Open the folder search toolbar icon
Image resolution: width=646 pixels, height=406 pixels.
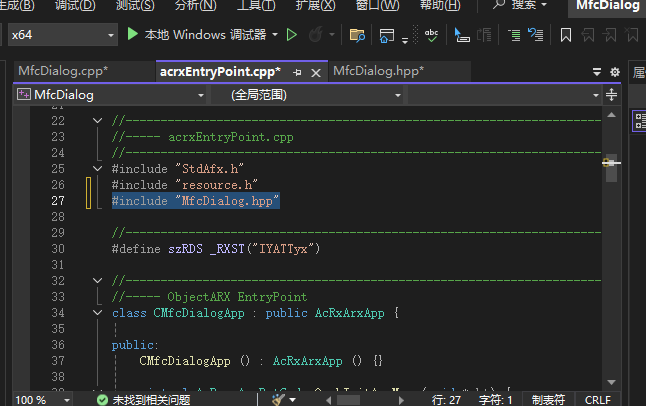358,35
